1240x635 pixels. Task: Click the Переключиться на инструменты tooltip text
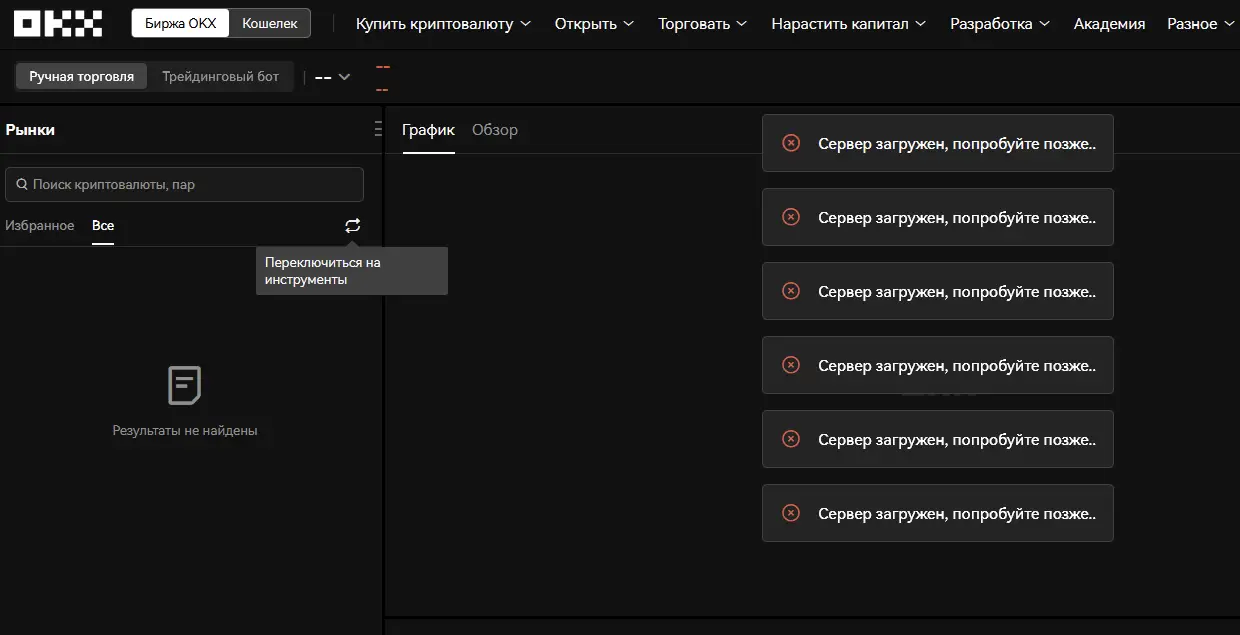pos(322,271)
